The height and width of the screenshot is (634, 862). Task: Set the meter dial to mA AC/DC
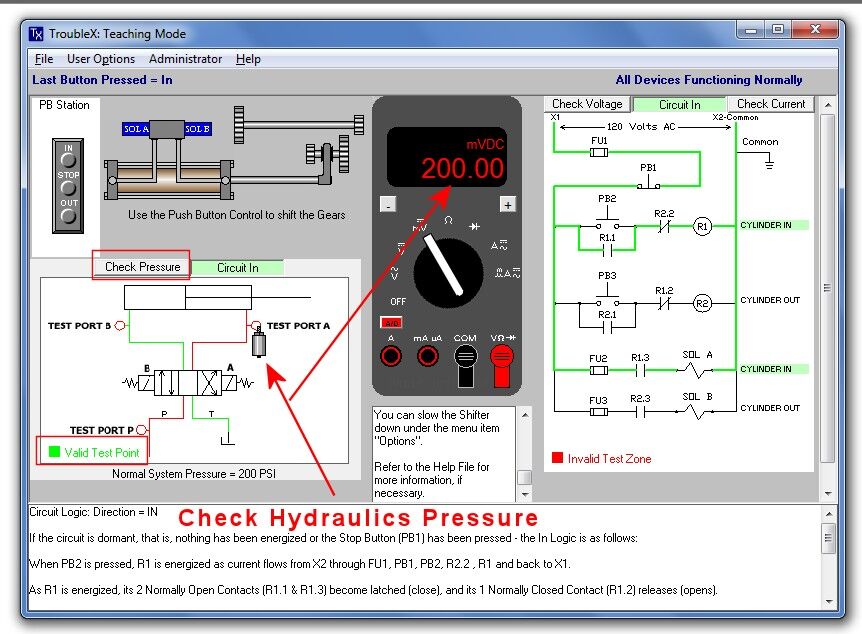[507, 273]
